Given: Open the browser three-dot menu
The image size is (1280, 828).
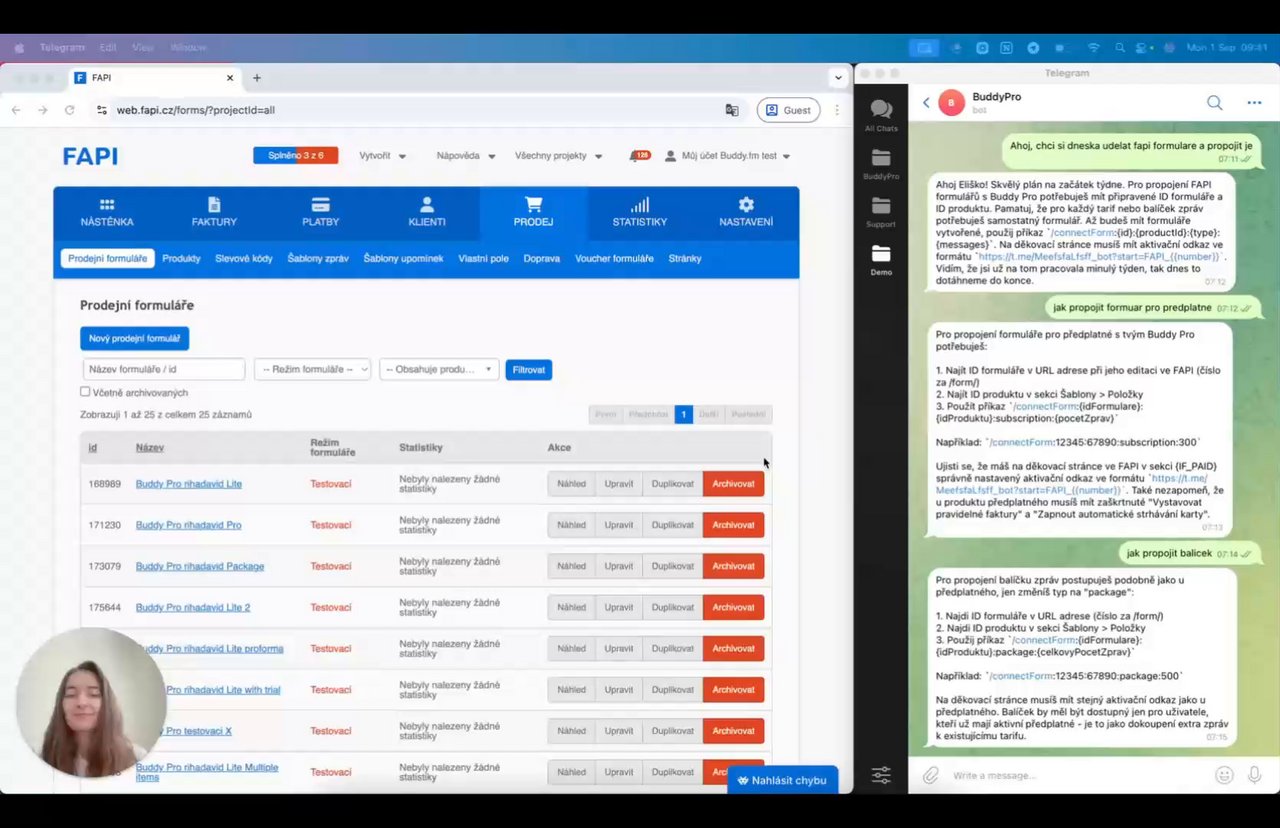Looking at the screenshot, I should [x=837, y=110].
